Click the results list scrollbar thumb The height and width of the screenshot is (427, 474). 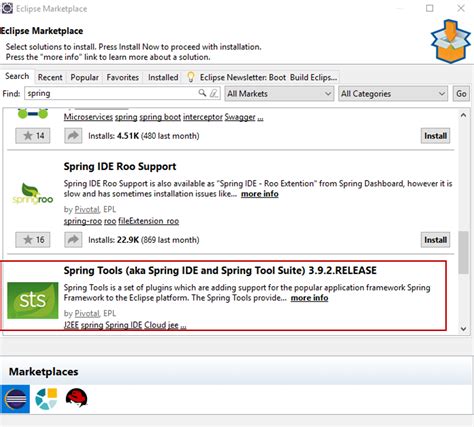463,252
